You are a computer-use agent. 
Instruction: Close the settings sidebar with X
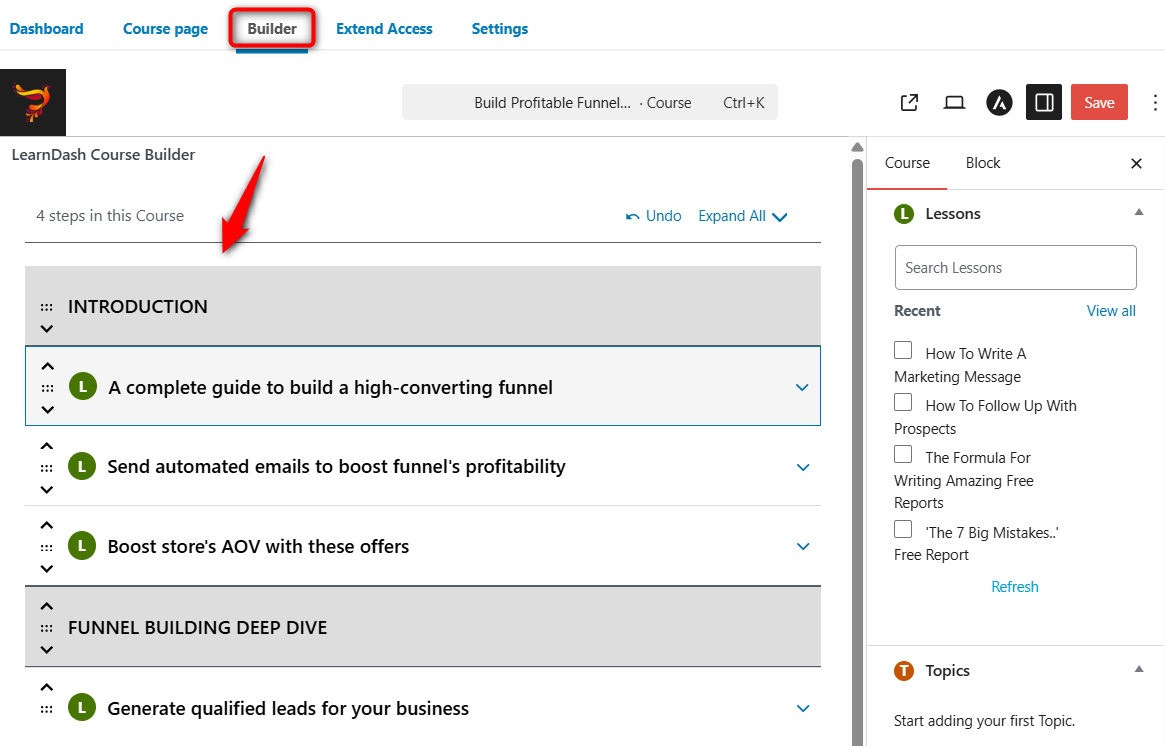(1136, 164)
